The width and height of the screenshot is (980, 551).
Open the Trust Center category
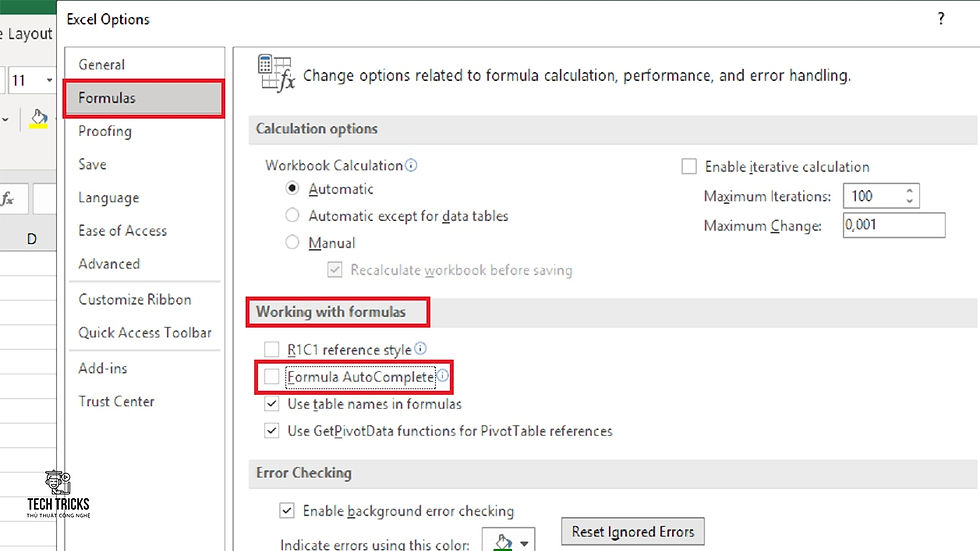pos(144,401)
